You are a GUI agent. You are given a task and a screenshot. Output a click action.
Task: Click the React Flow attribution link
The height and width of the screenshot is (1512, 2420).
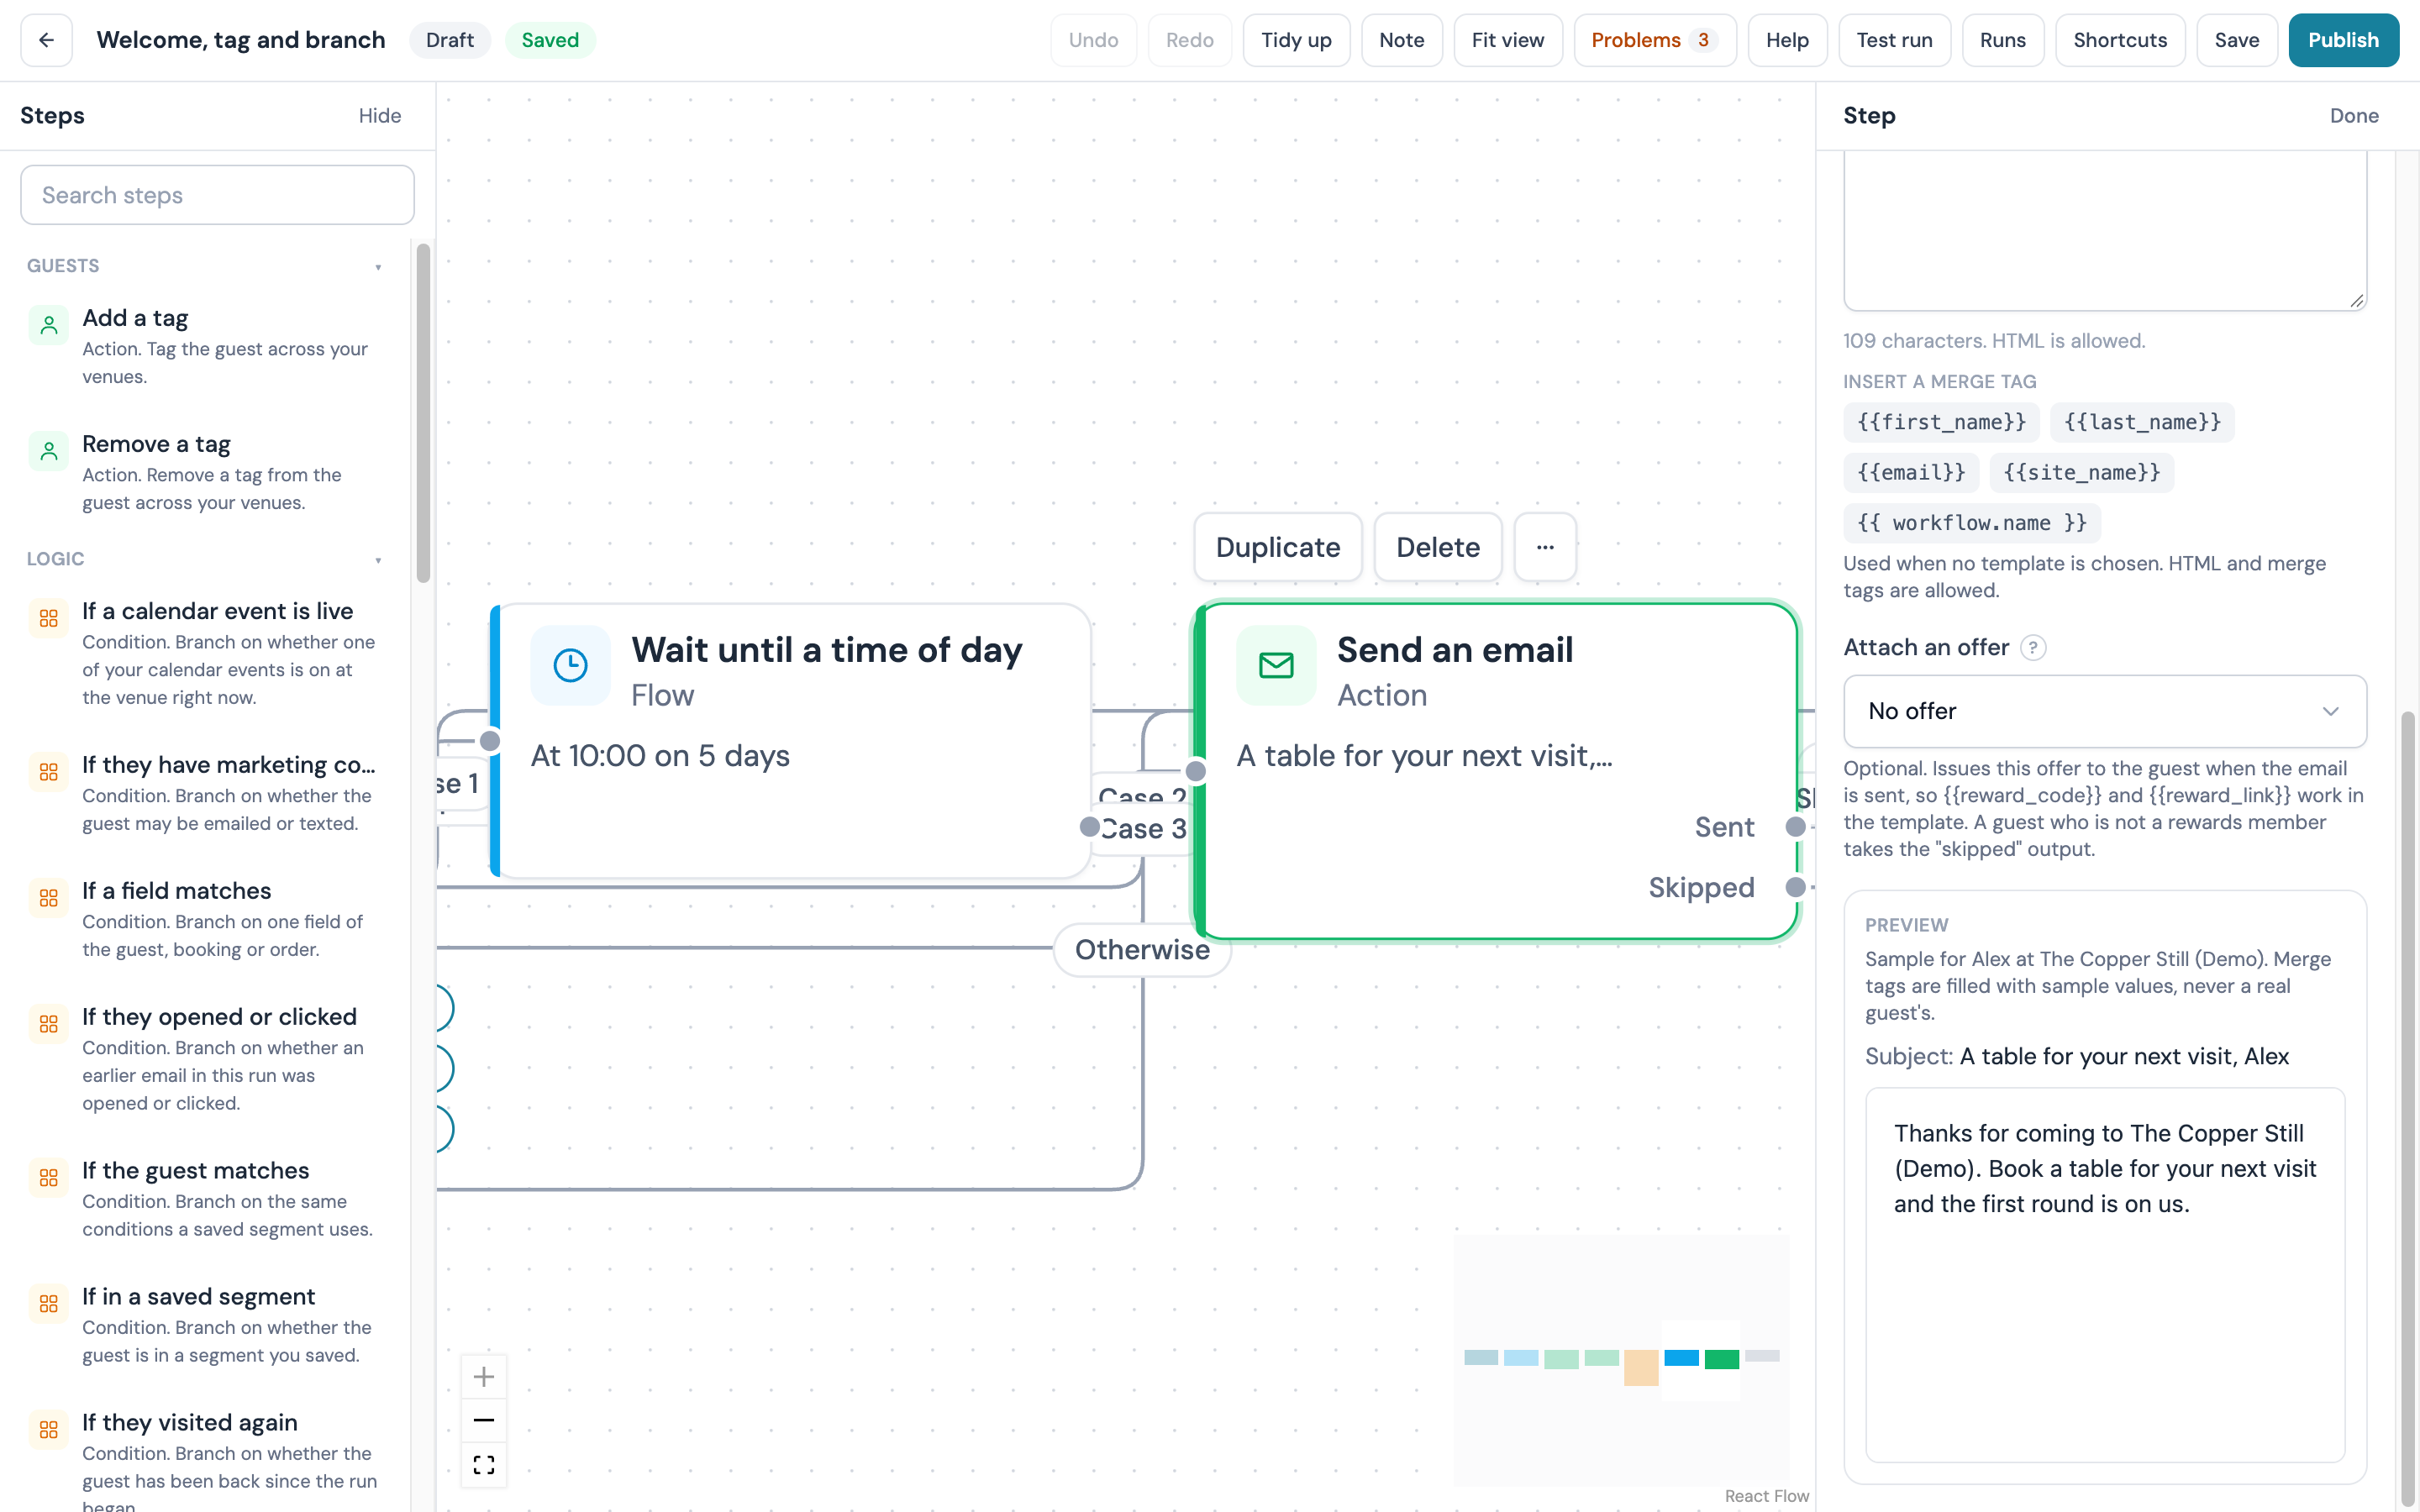coord(1766,1496)
